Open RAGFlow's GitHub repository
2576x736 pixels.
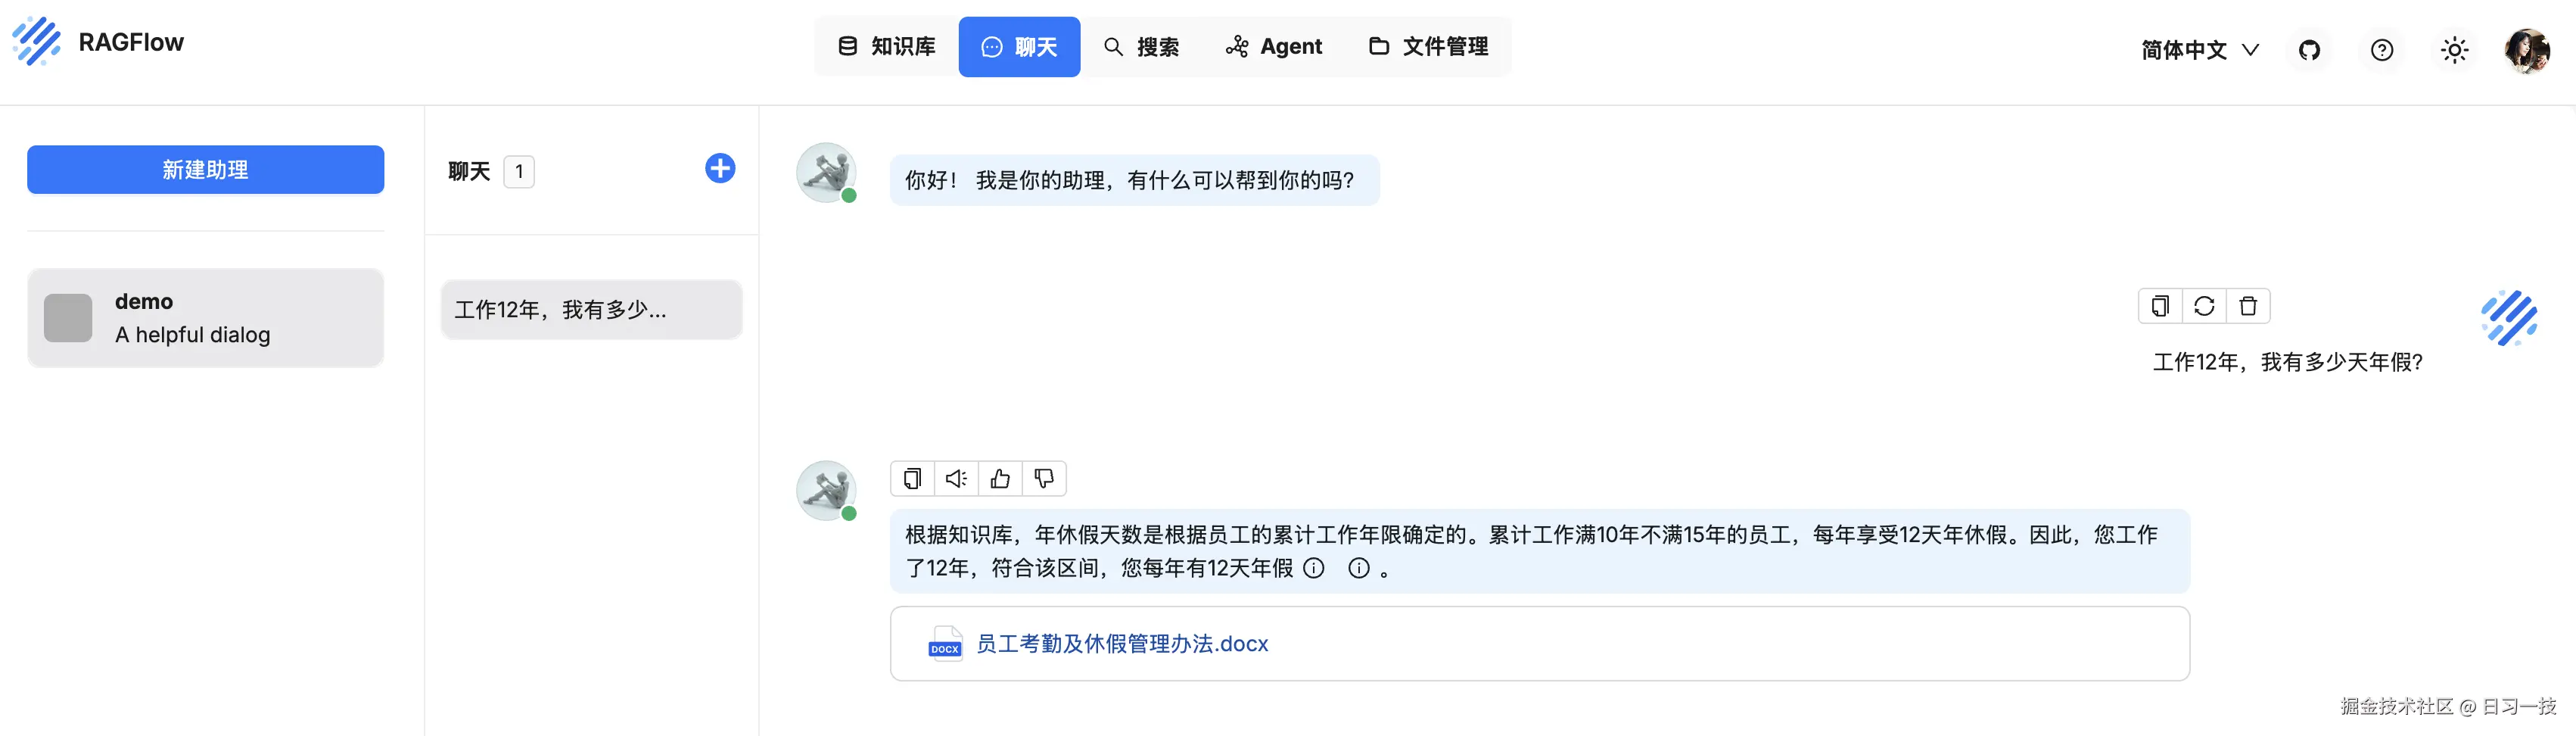click(x=2309, y=49)
